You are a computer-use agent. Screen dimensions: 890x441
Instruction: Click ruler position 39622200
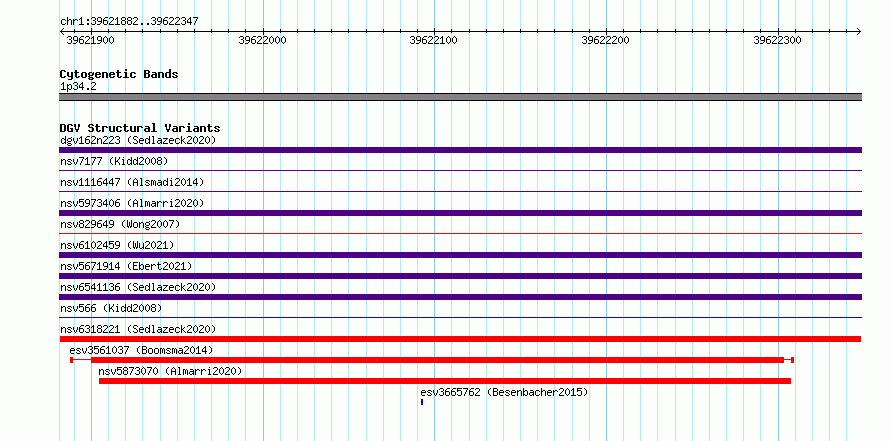pos(605,40)
